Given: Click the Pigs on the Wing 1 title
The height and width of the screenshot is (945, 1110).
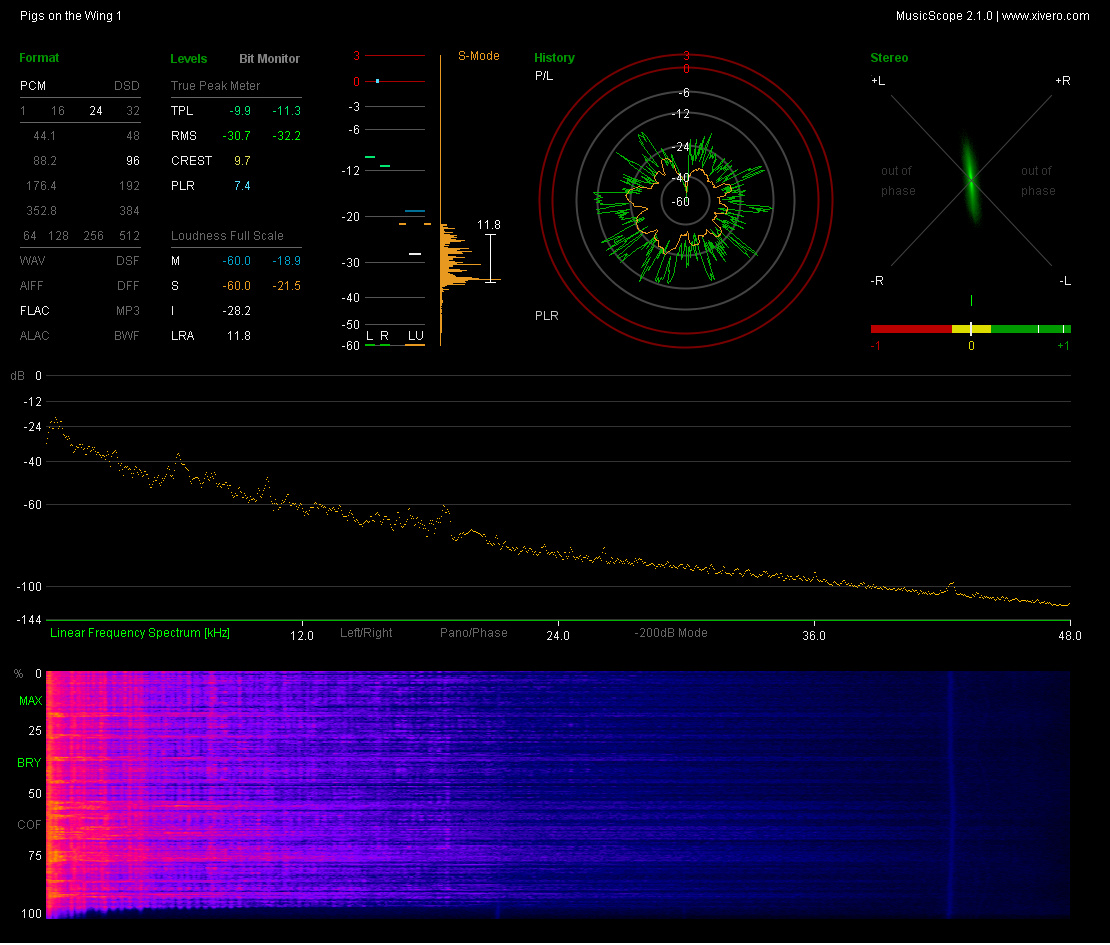Looking at the screenshot, I should (x=71, y=16).
